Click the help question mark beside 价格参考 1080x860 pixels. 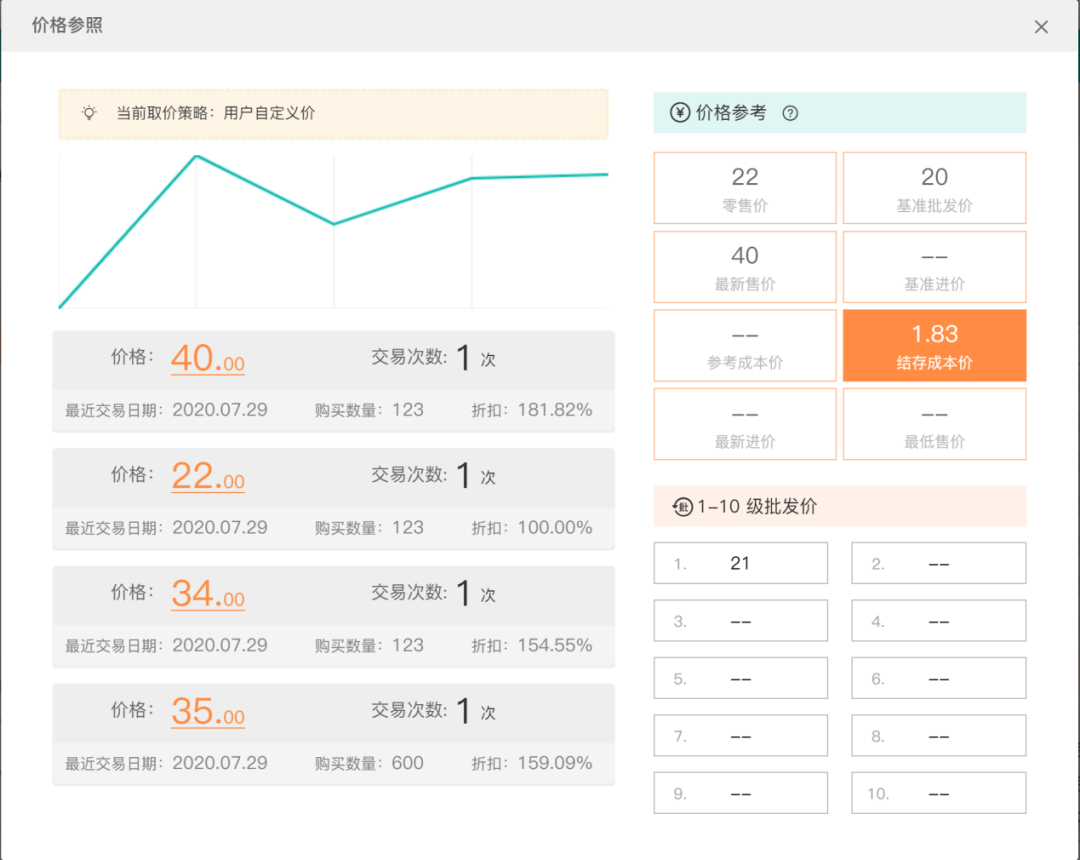[x=790, y=113]
